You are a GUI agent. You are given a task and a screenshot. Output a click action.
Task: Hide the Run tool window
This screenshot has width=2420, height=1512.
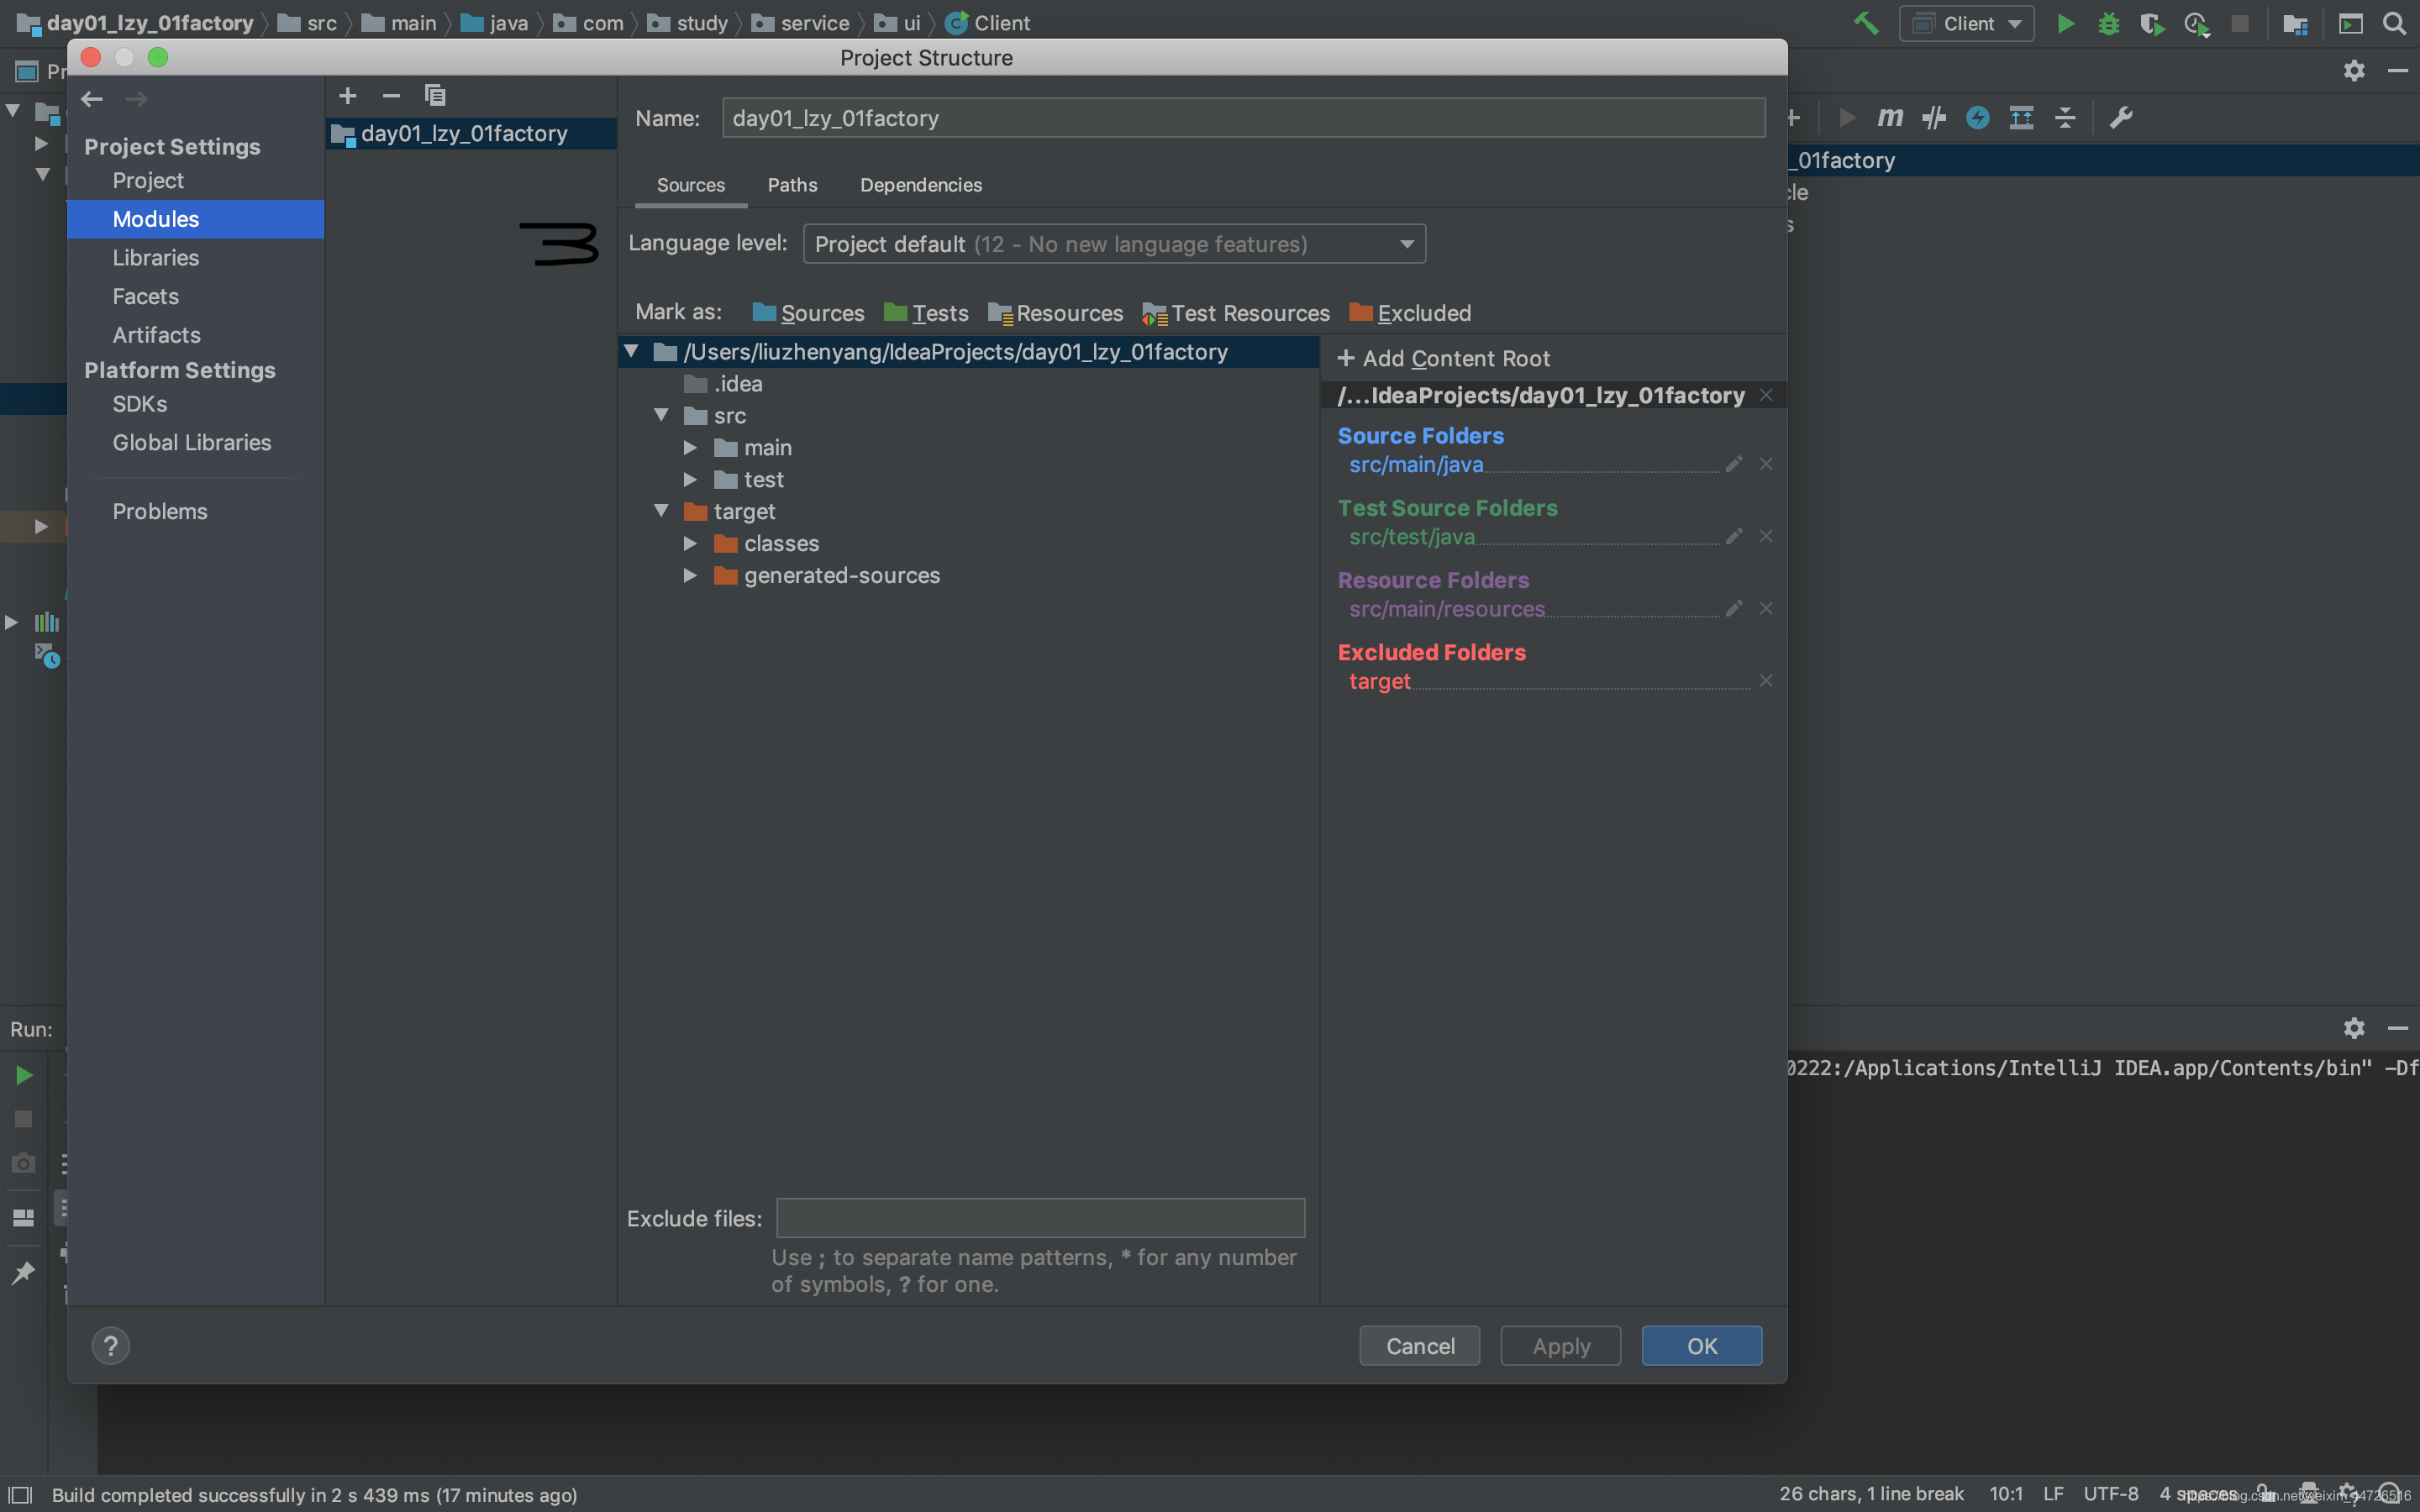[2397, 1028]
